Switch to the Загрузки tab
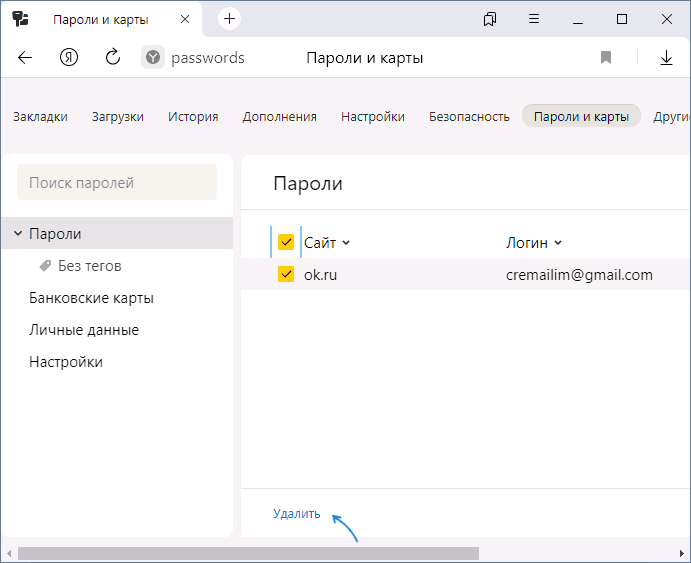691x563 pixels. (118, 116)
